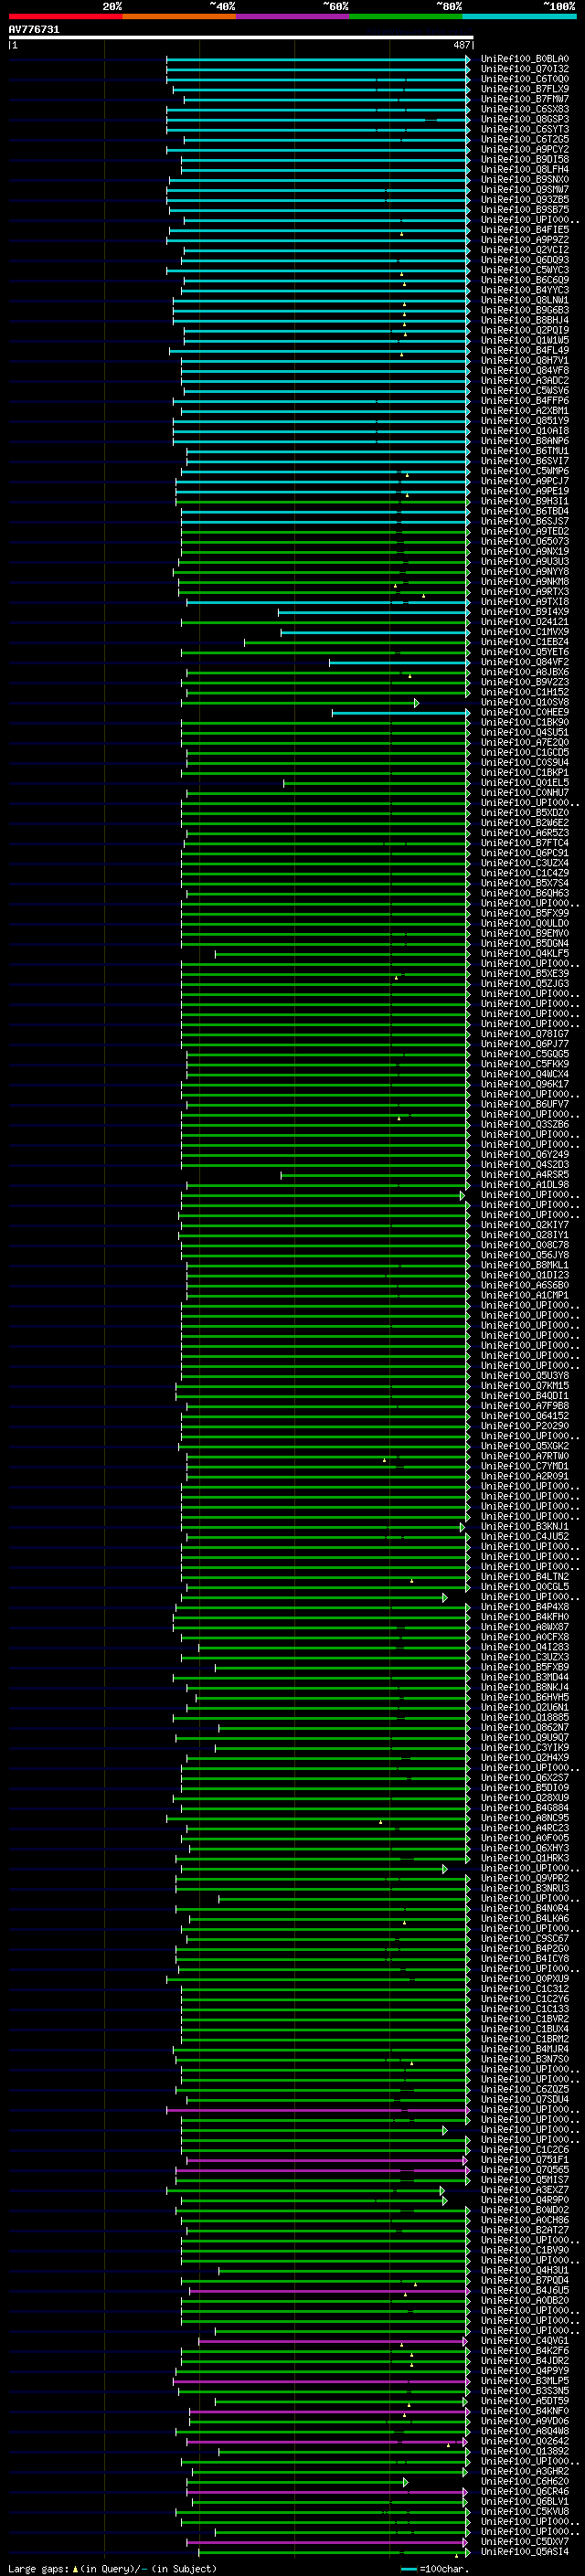Select hit label UniRef100_A9PCY2
This screenshot has width=585, height=2576.
click(525, 150)
